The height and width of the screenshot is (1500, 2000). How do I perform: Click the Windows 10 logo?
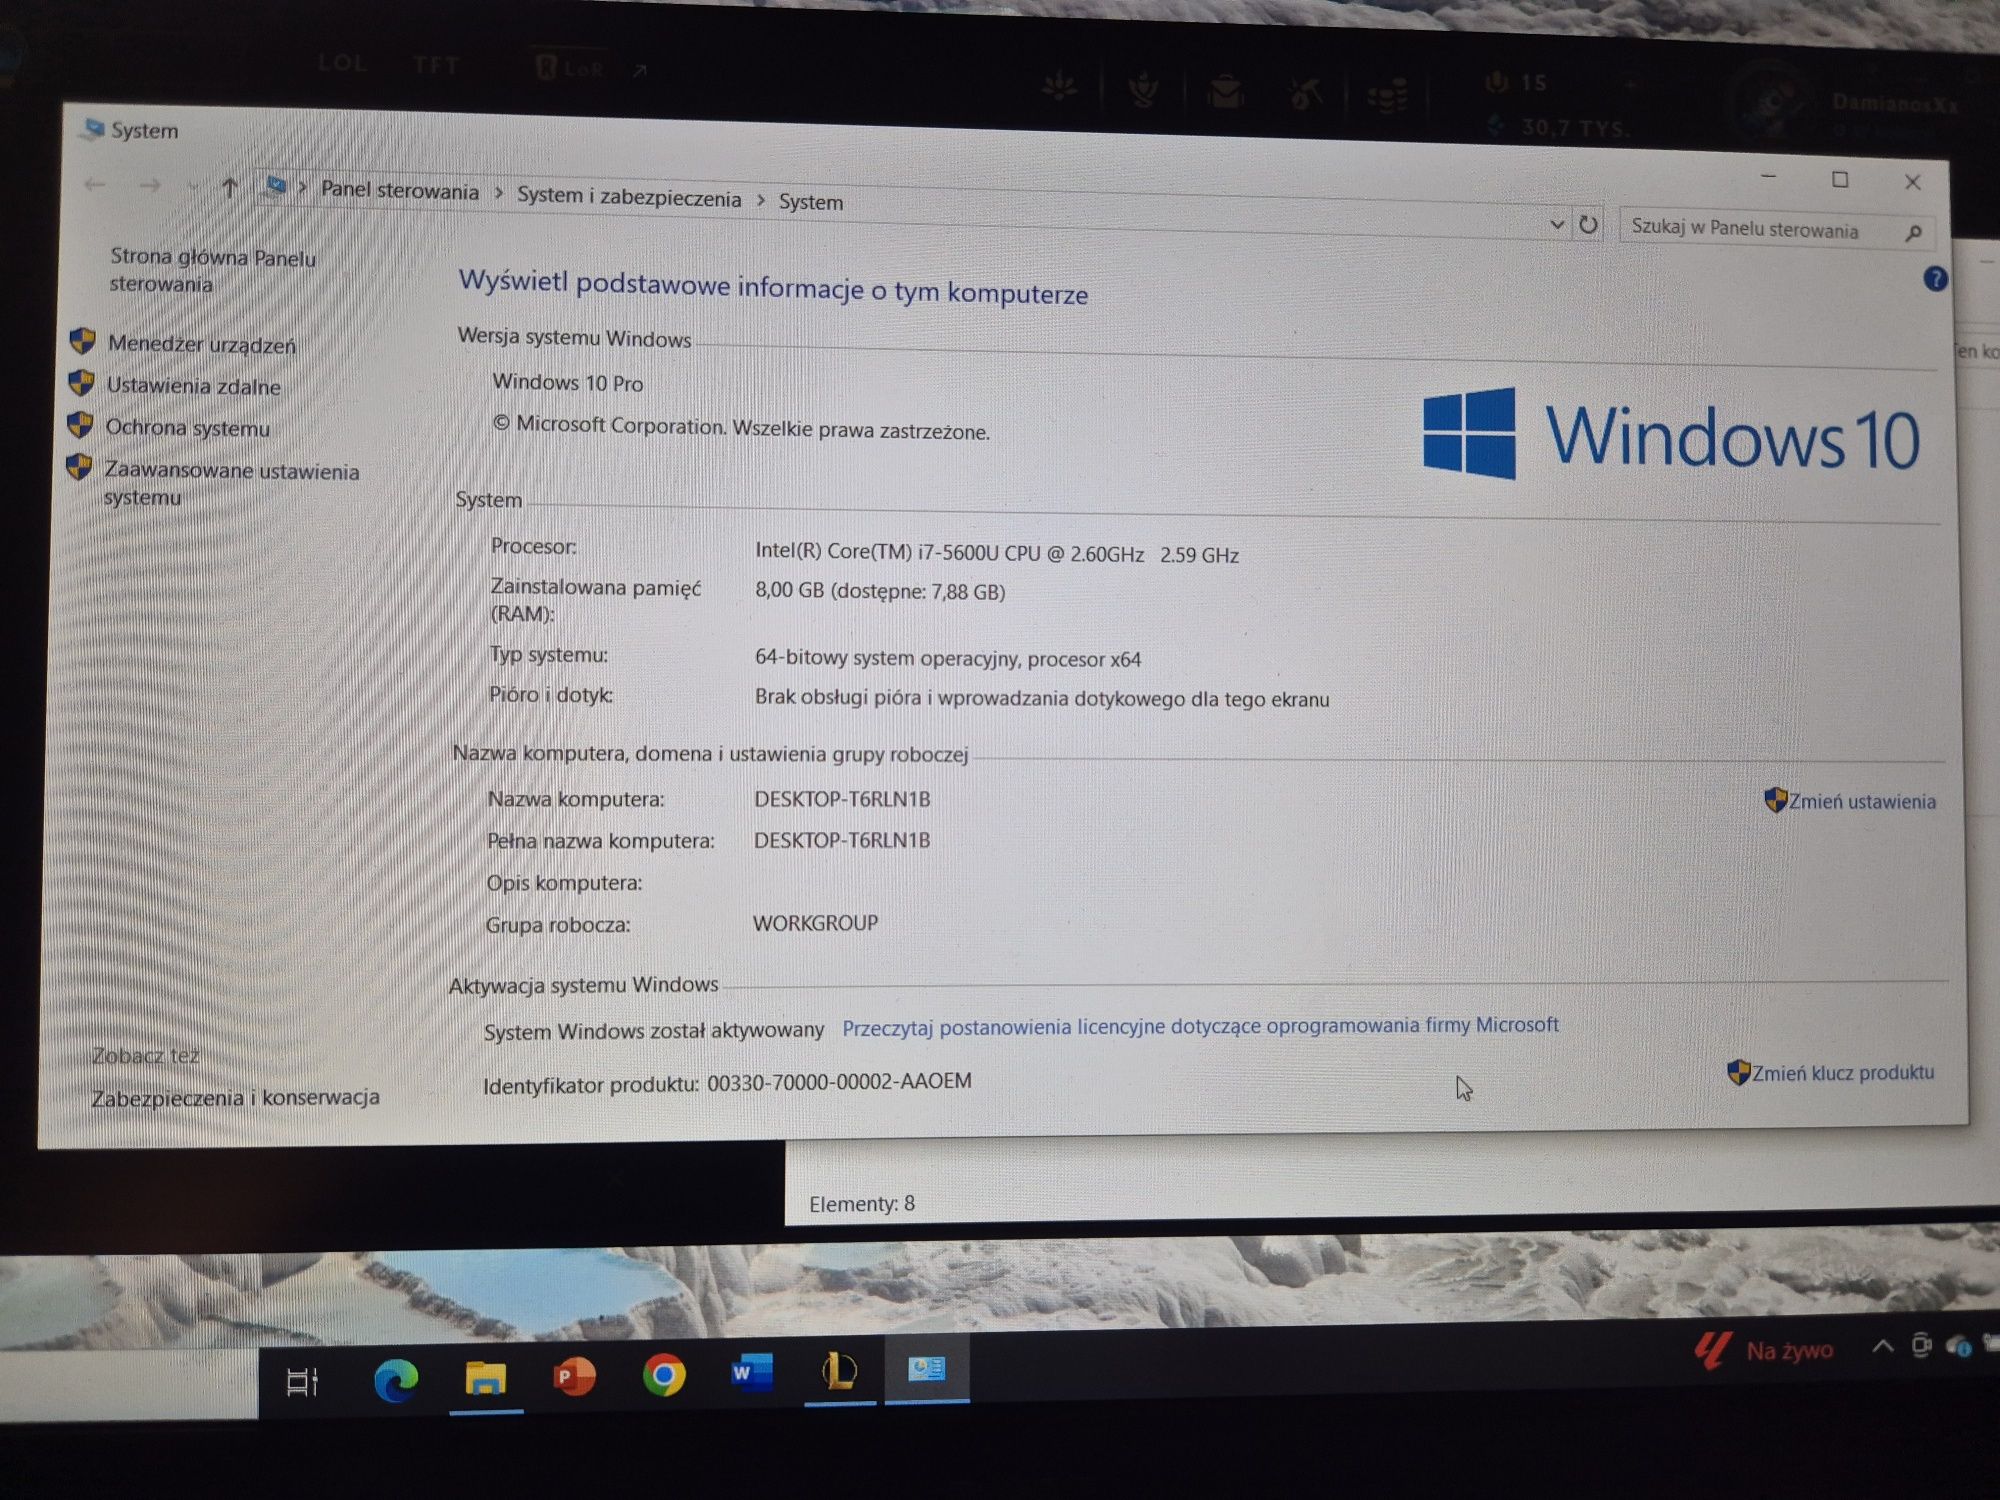click(x=1671, y=436)
